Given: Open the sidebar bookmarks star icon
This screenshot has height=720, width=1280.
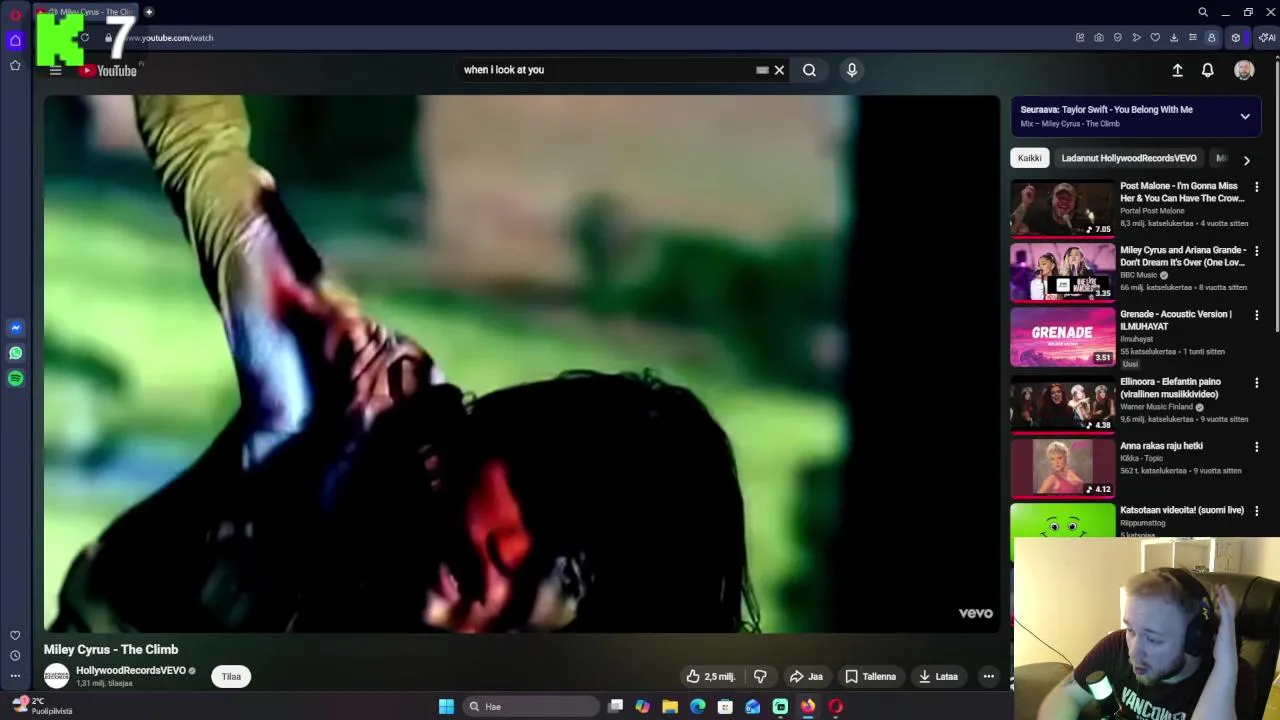Looking at the screenshot, I should pyautogui.click(x=15, y=66).
